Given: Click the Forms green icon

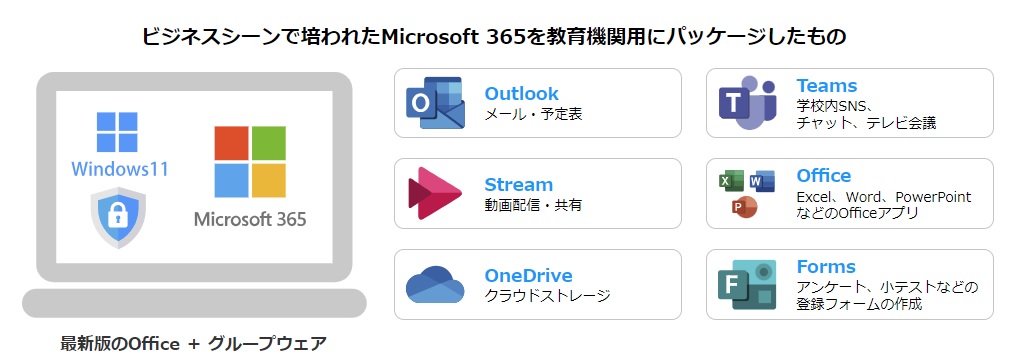Looking at the screenshot, I should (747, 285).
